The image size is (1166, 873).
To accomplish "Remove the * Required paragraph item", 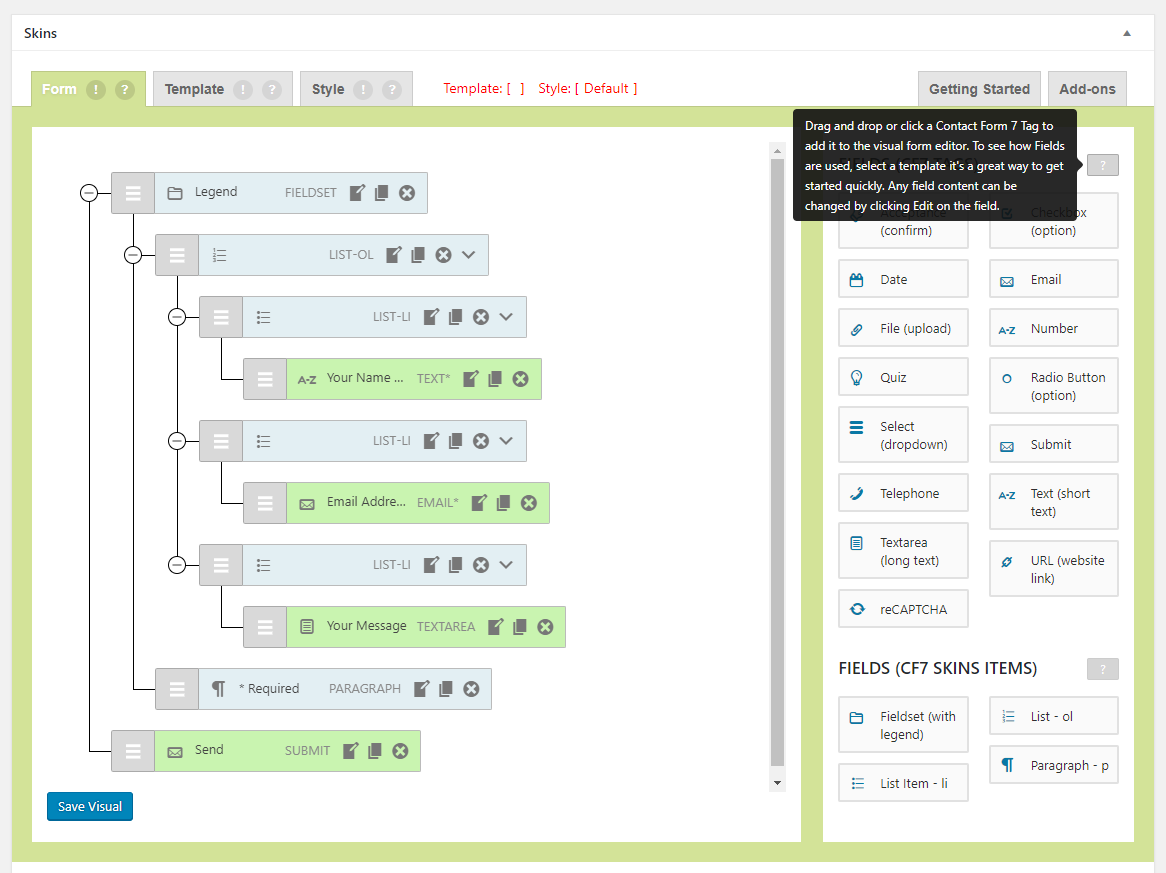I will tap(471, 689).
